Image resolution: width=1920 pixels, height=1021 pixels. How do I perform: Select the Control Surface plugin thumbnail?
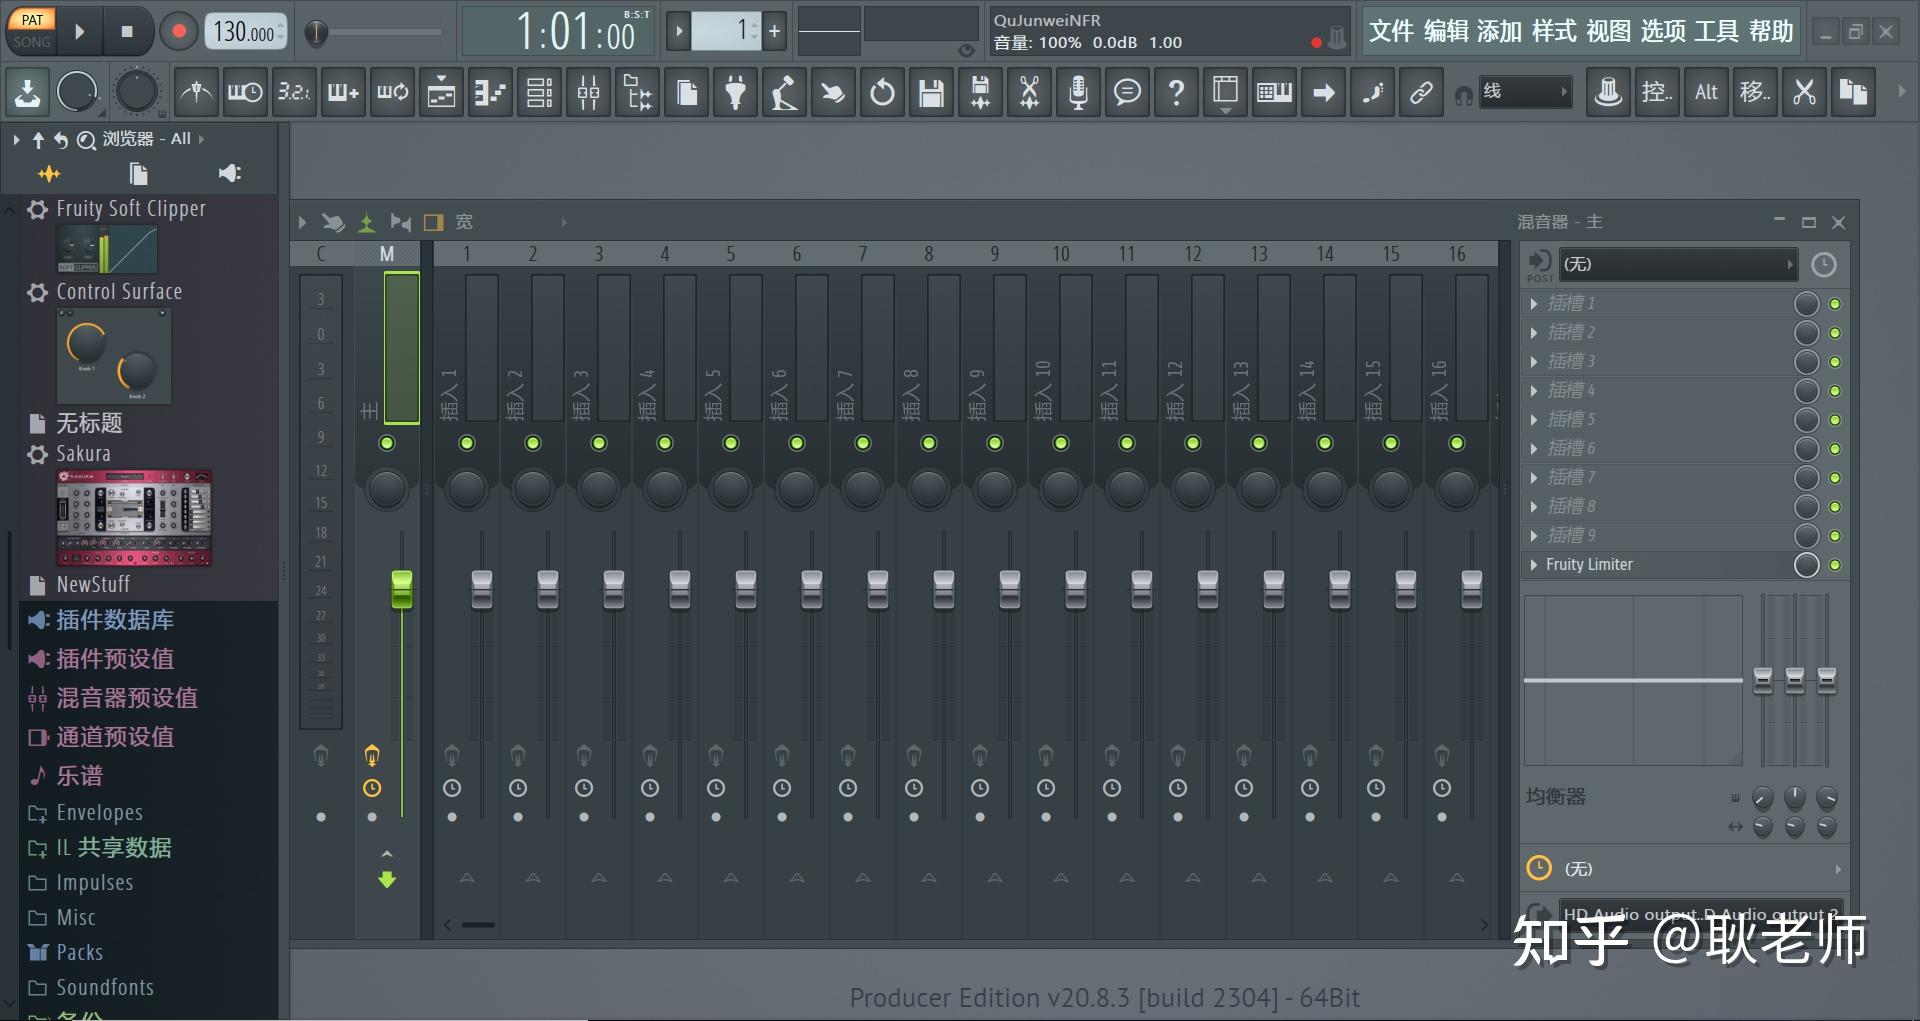[114, 356]
